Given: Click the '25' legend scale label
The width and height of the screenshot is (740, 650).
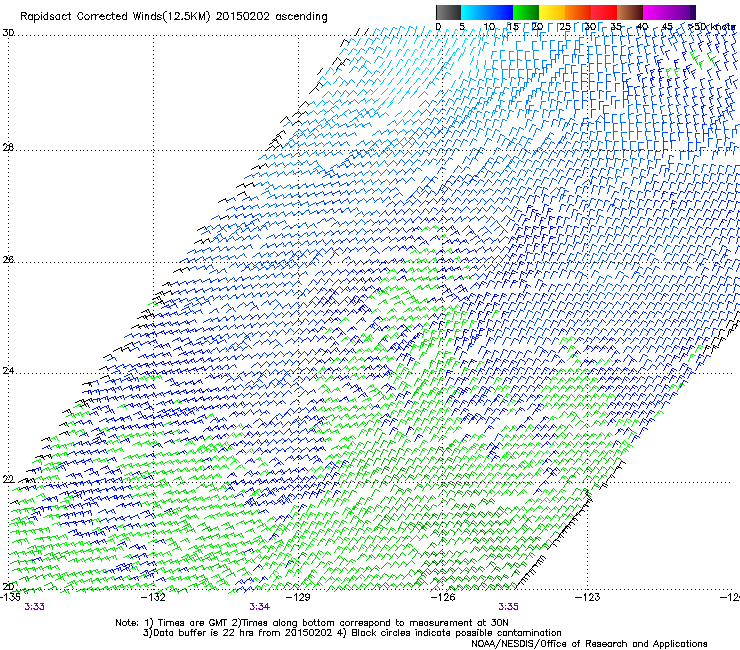Looking at the screenshot, I should [x=565, y=26].
